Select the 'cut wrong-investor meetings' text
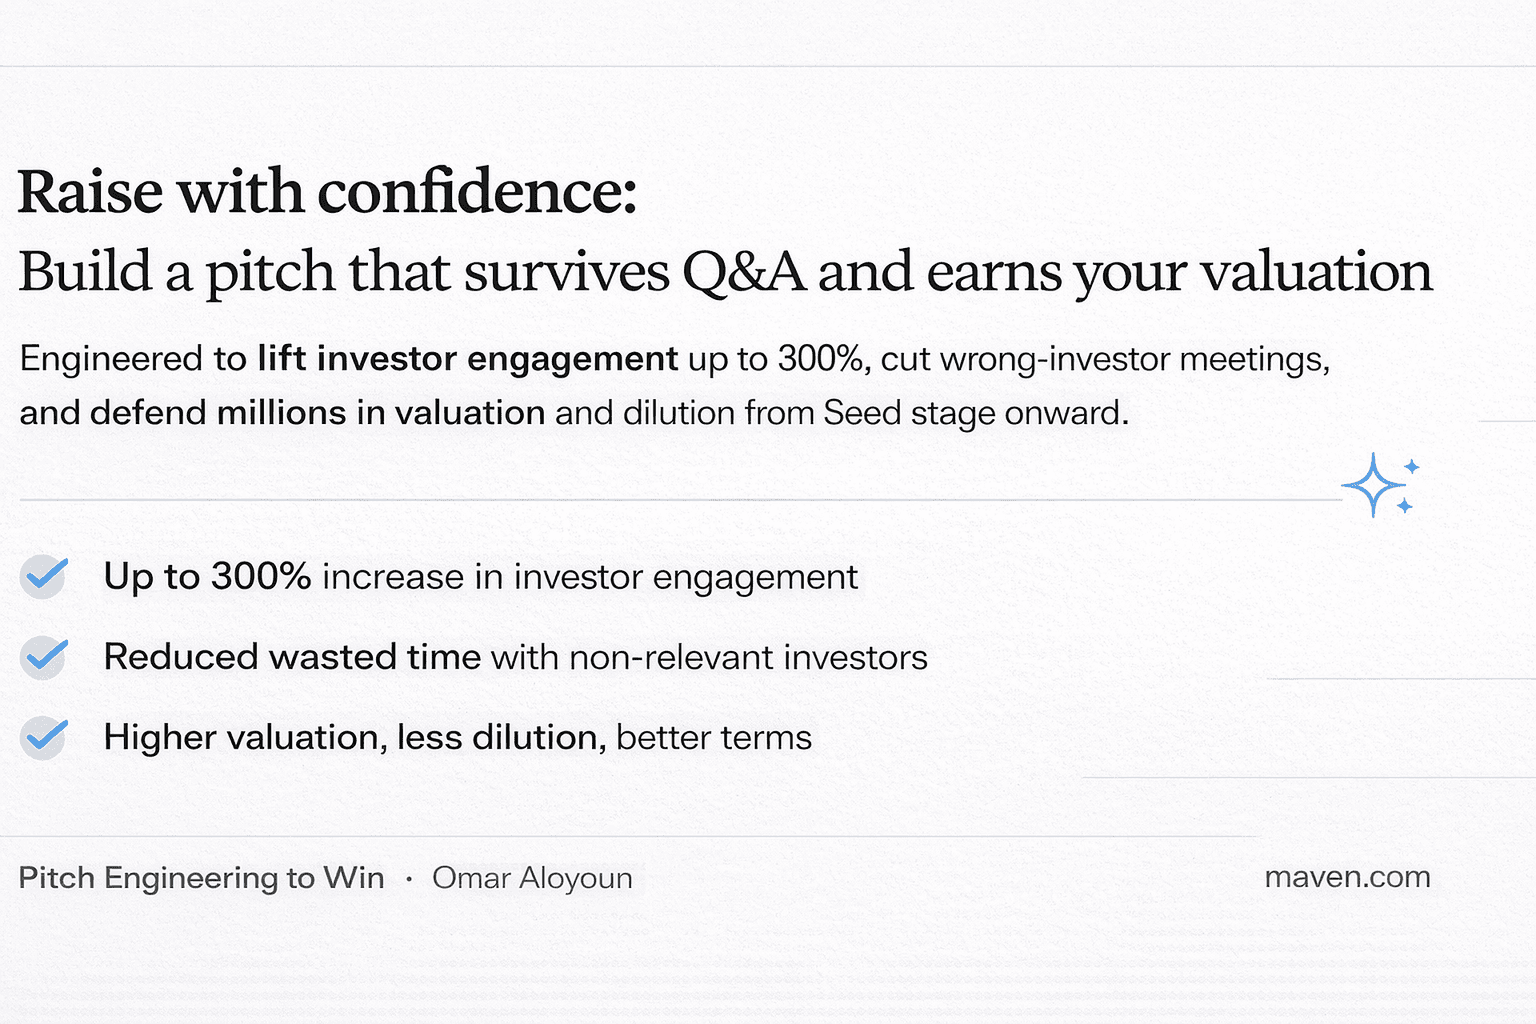The width and height of the screenshot is (1536, 1024). pos(1105,358)
